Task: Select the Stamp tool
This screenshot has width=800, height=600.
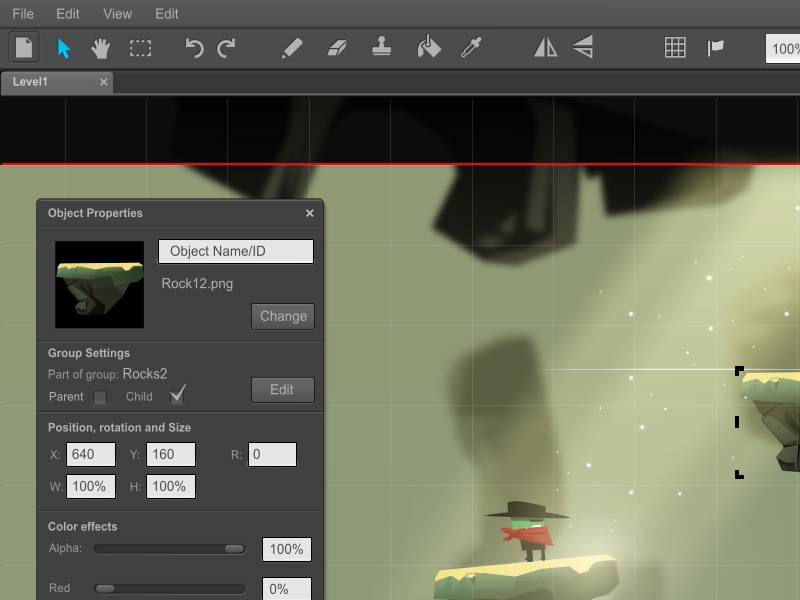Action: 381,47
